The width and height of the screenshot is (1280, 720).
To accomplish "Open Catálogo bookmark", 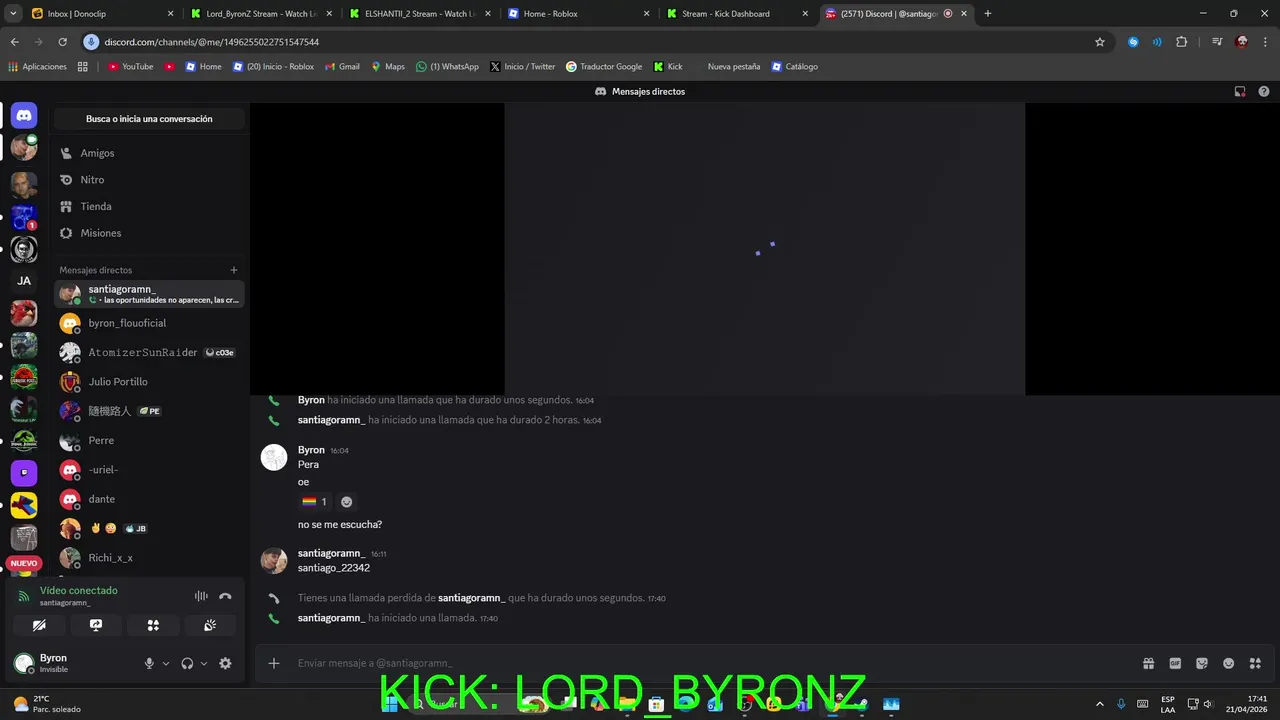I will pos(794,67).
